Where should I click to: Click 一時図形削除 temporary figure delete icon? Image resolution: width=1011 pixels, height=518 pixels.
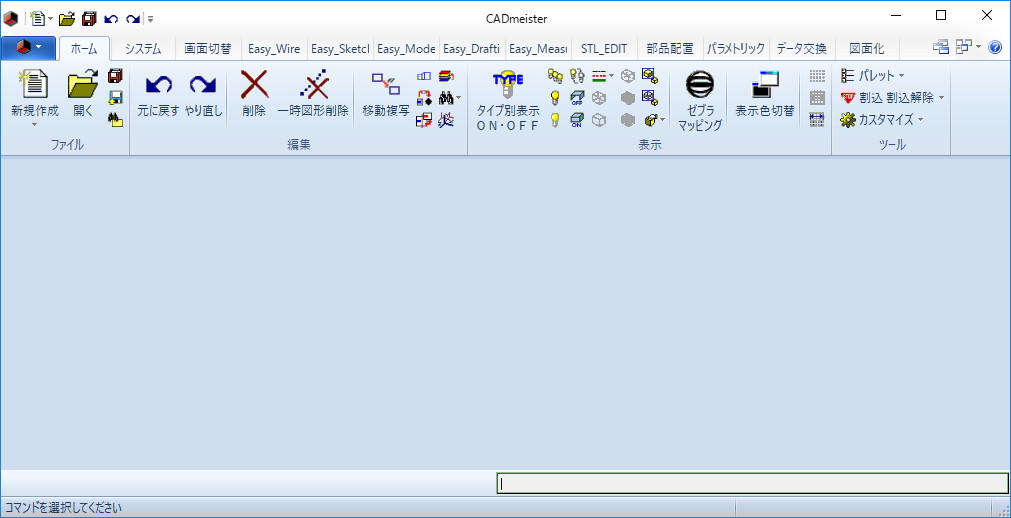pos(314,84)
